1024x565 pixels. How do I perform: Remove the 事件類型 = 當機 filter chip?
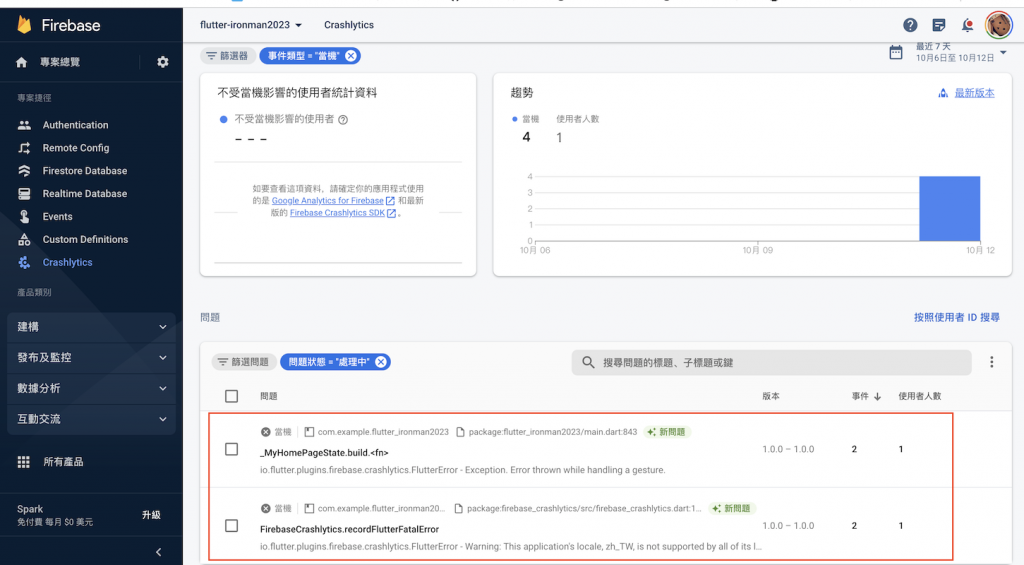(351, 56)
